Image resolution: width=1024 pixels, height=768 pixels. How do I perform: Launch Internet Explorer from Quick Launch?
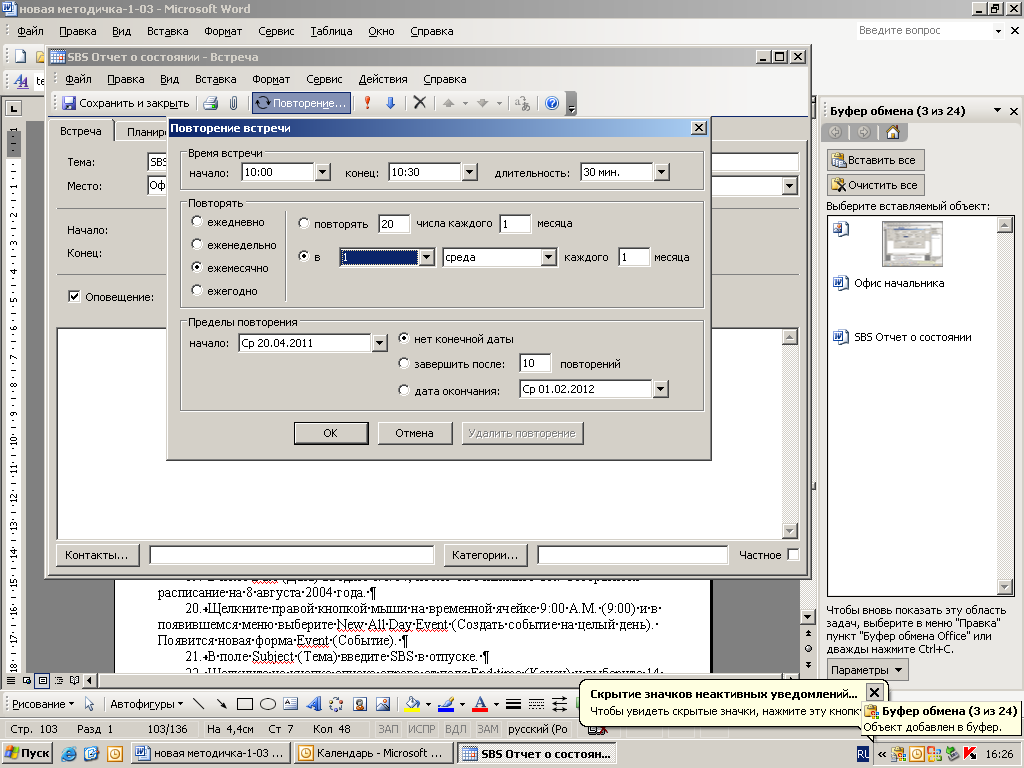(x=69, y=754)
